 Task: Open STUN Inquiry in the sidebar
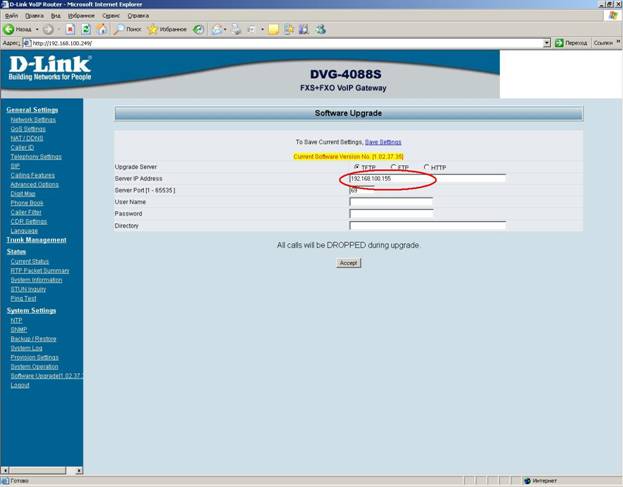[x=28, y=289]
